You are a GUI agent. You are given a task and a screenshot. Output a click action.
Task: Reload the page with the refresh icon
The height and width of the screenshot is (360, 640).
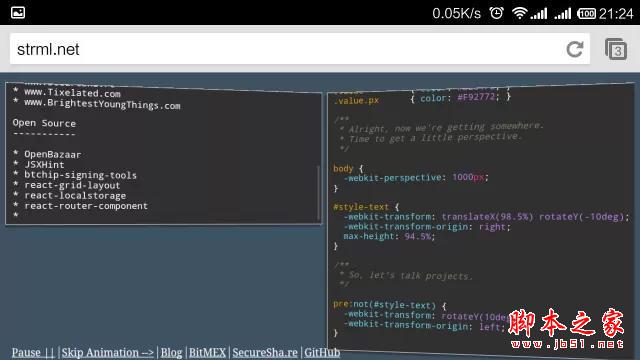pos(575,49)
